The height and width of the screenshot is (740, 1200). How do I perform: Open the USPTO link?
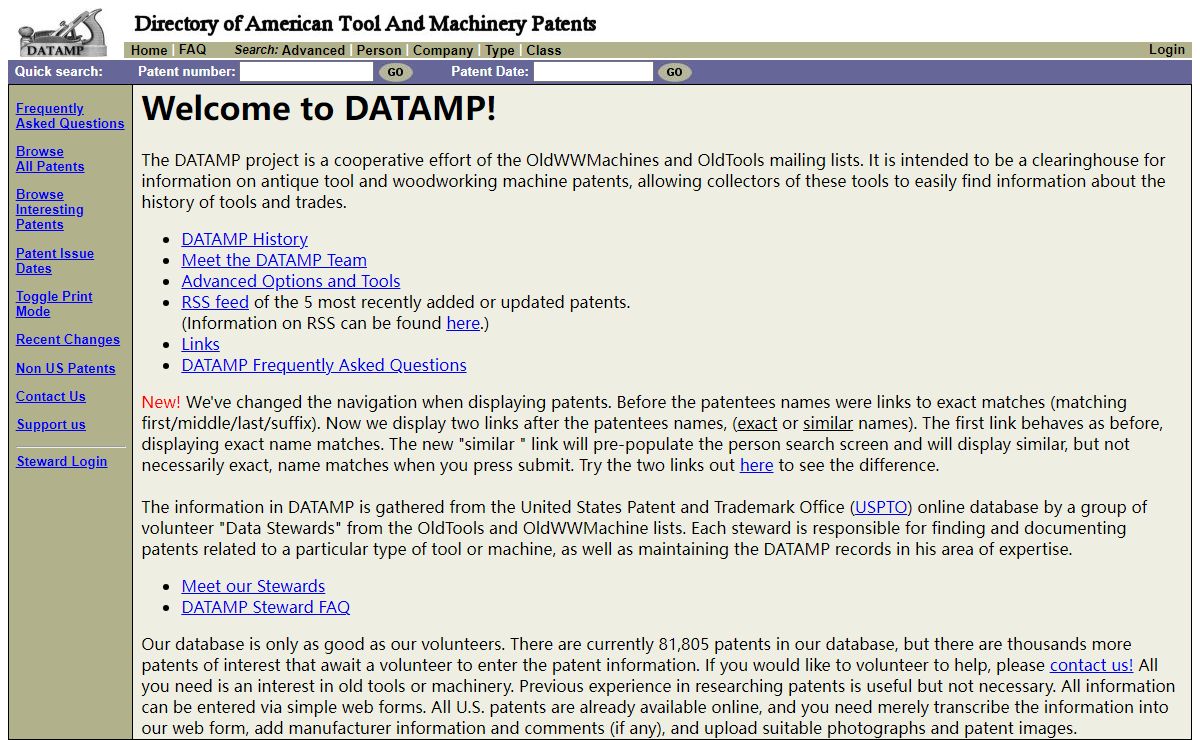pos(882,506)
